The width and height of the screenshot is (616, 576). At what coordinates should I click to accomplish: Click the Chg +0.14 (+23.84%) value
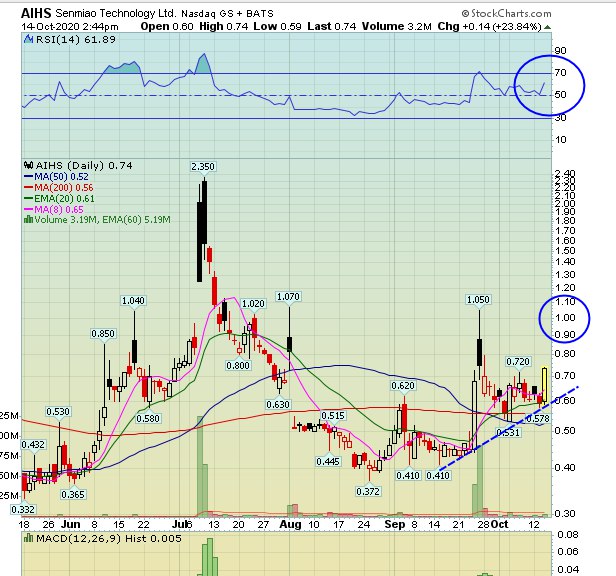[x=490, y=26]
